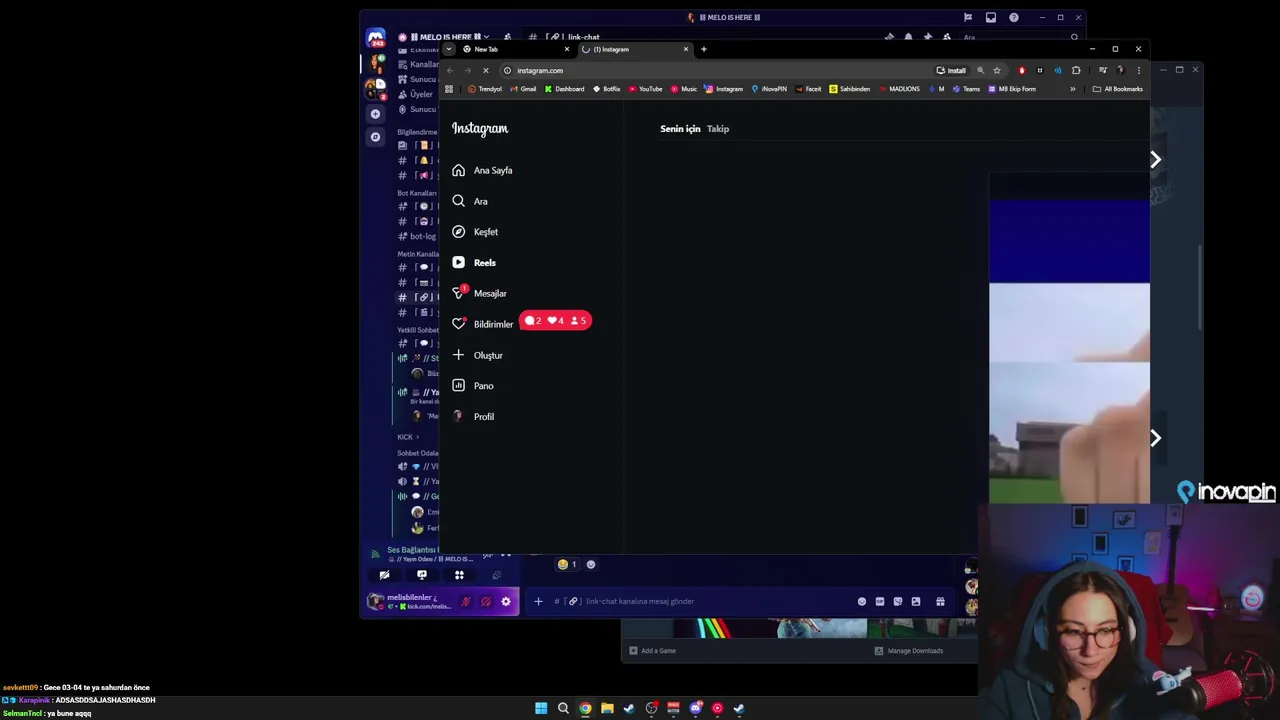Open Discord user settings gear
This screenshot has height=720, width=1280.
506,601
